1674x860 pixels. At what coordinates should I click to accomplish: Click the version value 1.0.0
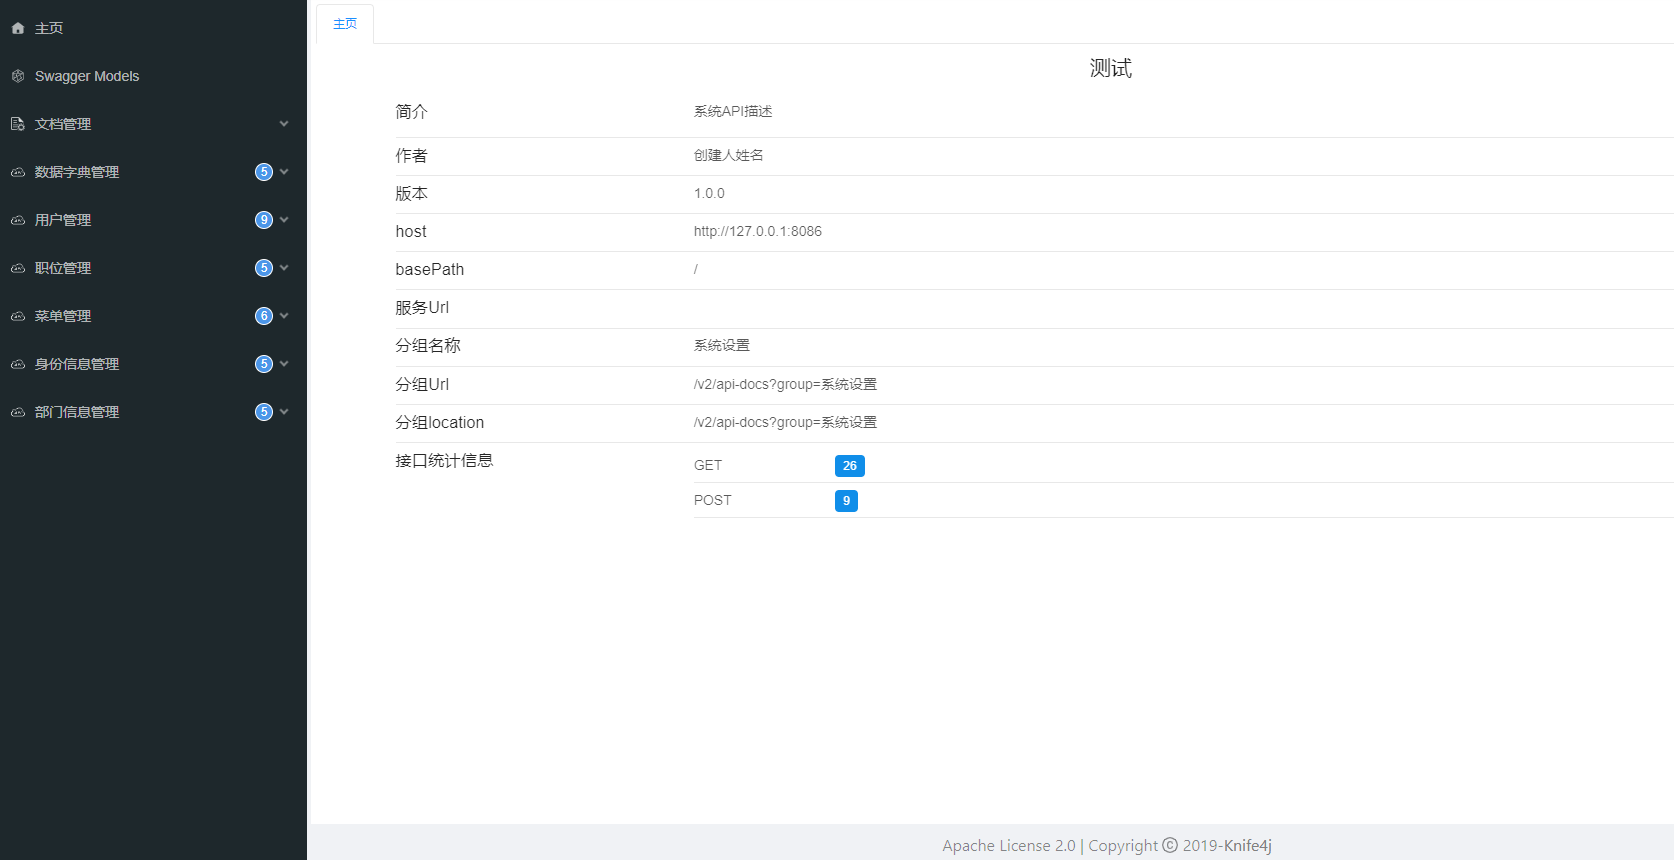coord(709,193)
